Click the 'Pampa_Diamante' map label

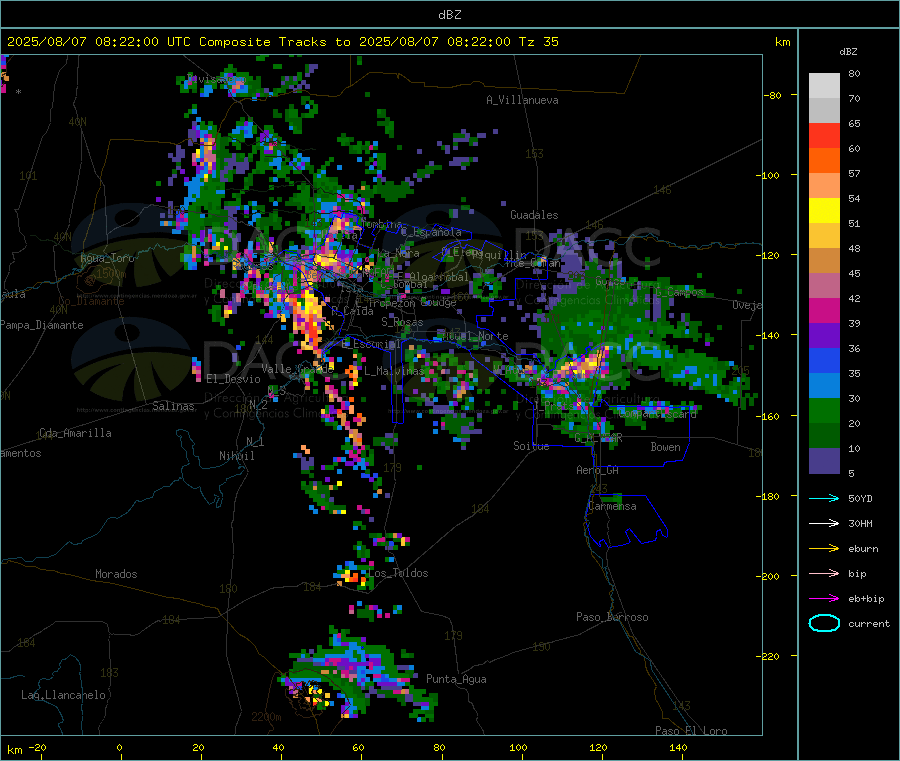(x=42, y=325)
